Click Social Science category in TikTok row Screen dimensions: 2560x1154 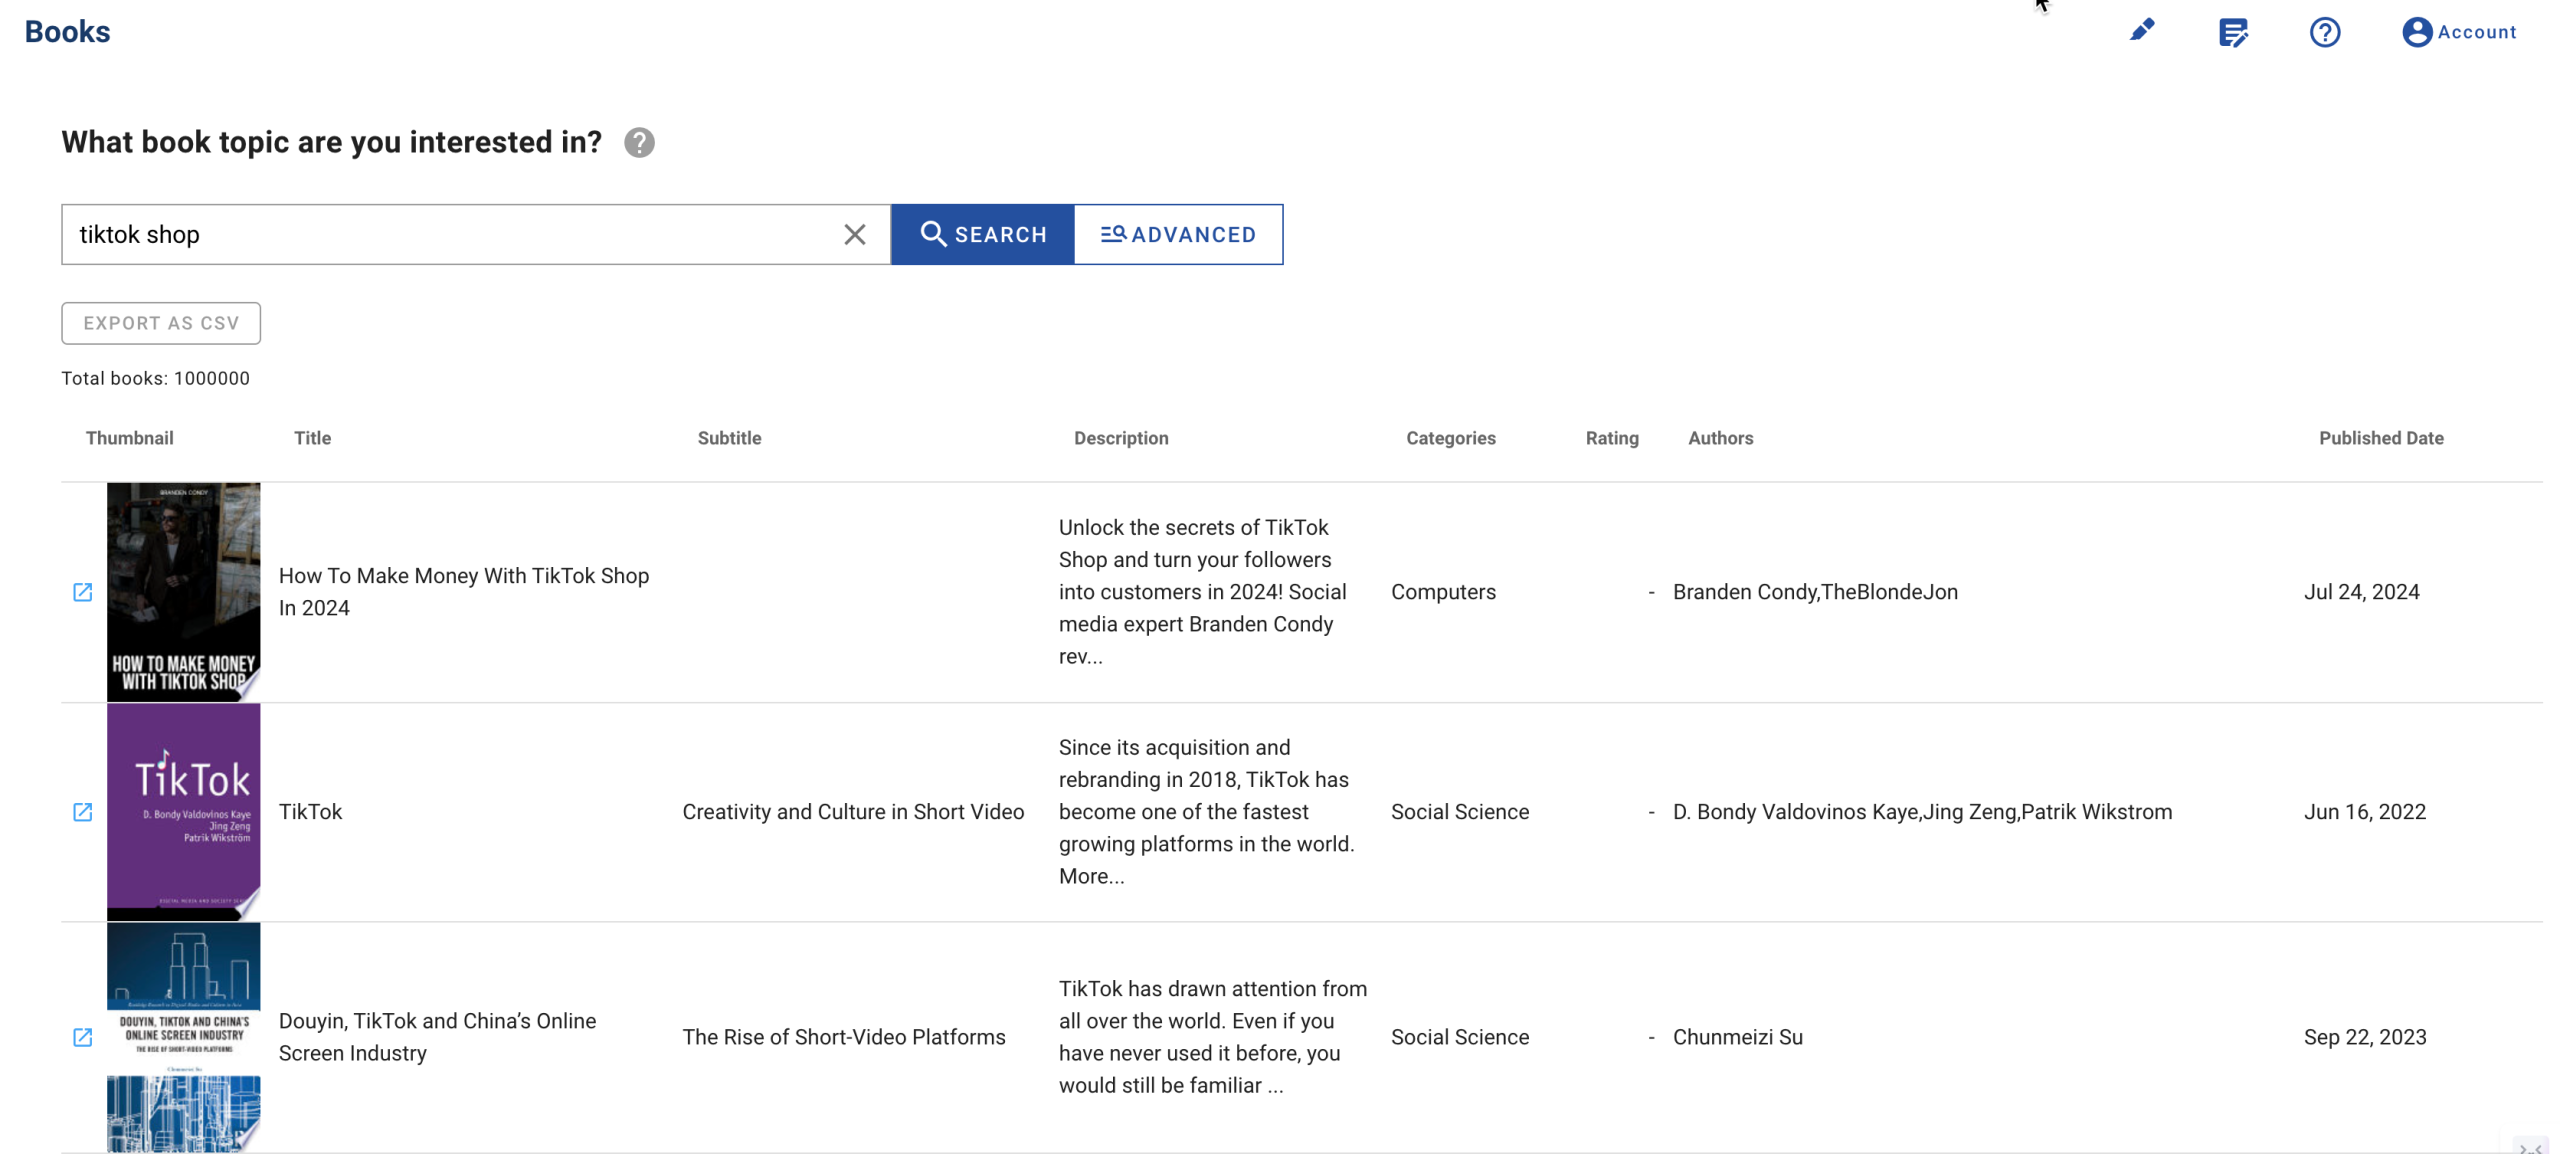[1459, 812]
